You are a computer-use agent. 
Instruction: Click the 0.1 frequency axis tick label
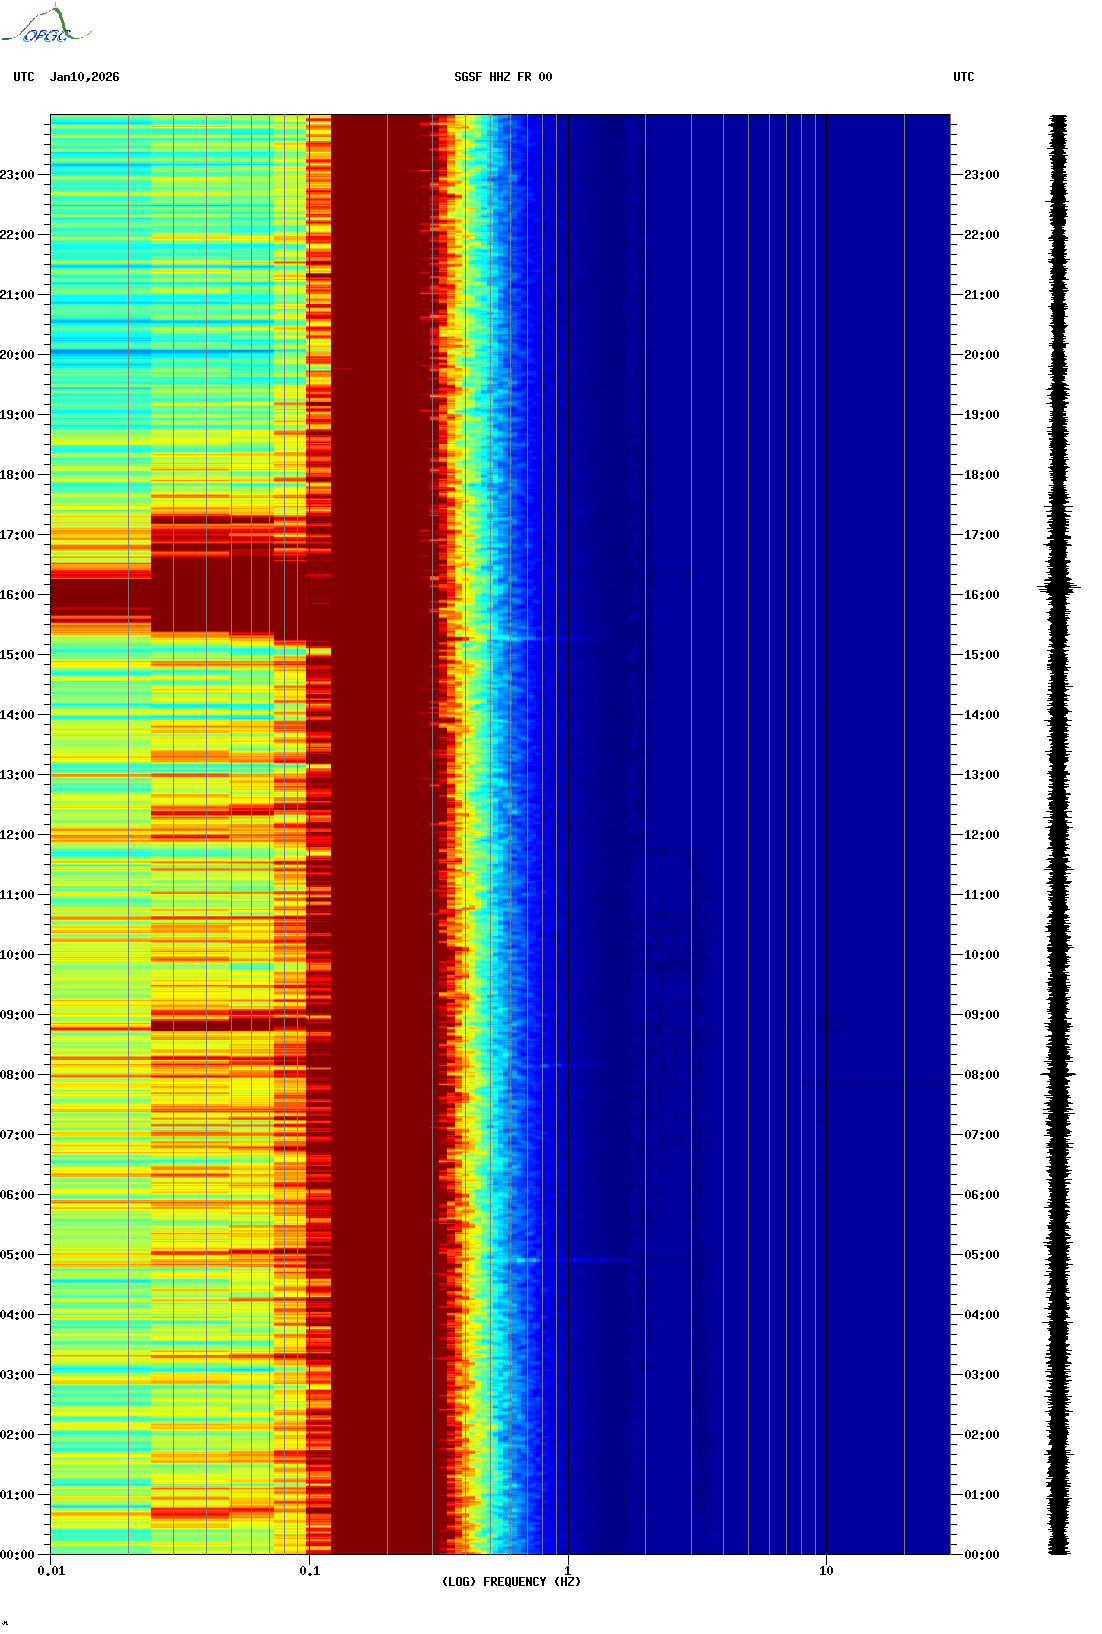(x=309, y=1570)
